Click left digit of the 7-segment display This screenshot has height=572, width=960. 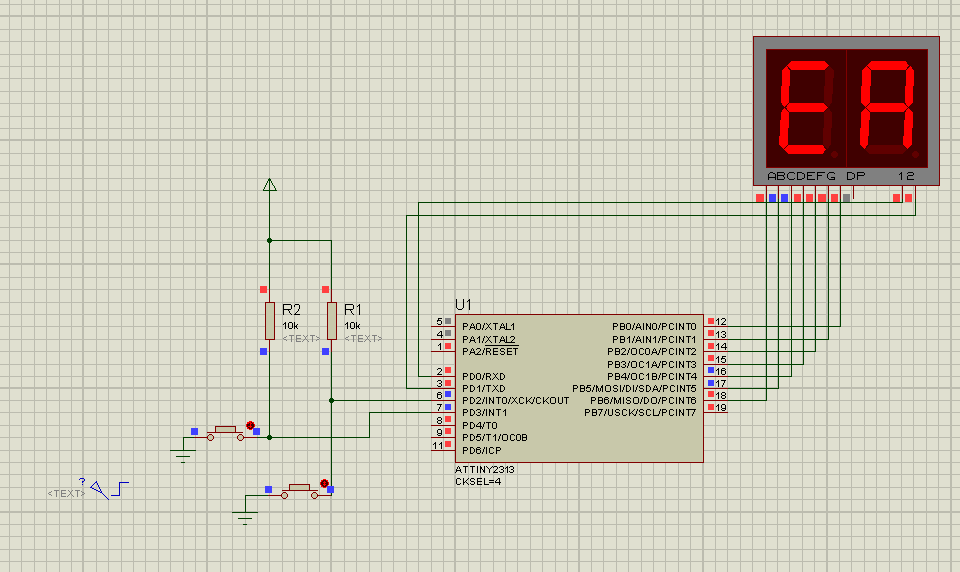[805, 108]
